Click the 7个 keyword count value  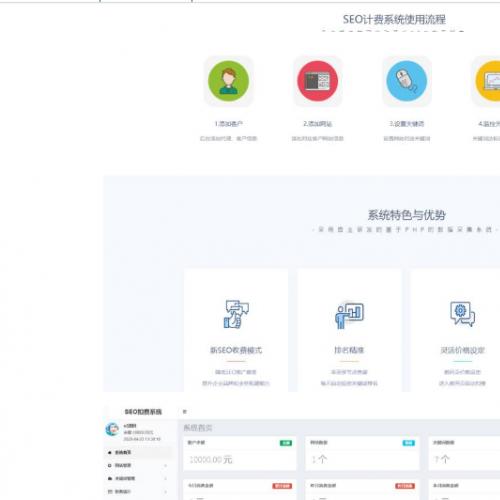point(442,460)
